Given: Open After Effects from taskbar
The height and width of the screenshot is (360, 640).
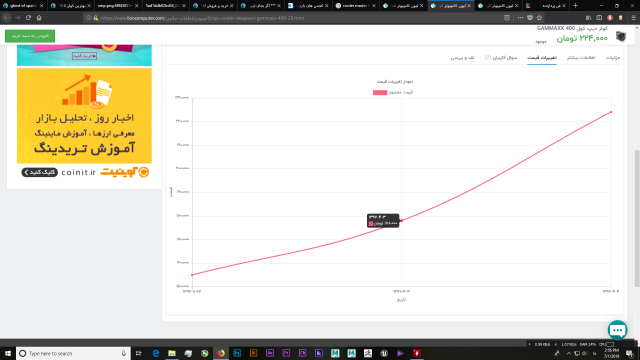Looking at the screenshot, I should [x=270, y=353].
